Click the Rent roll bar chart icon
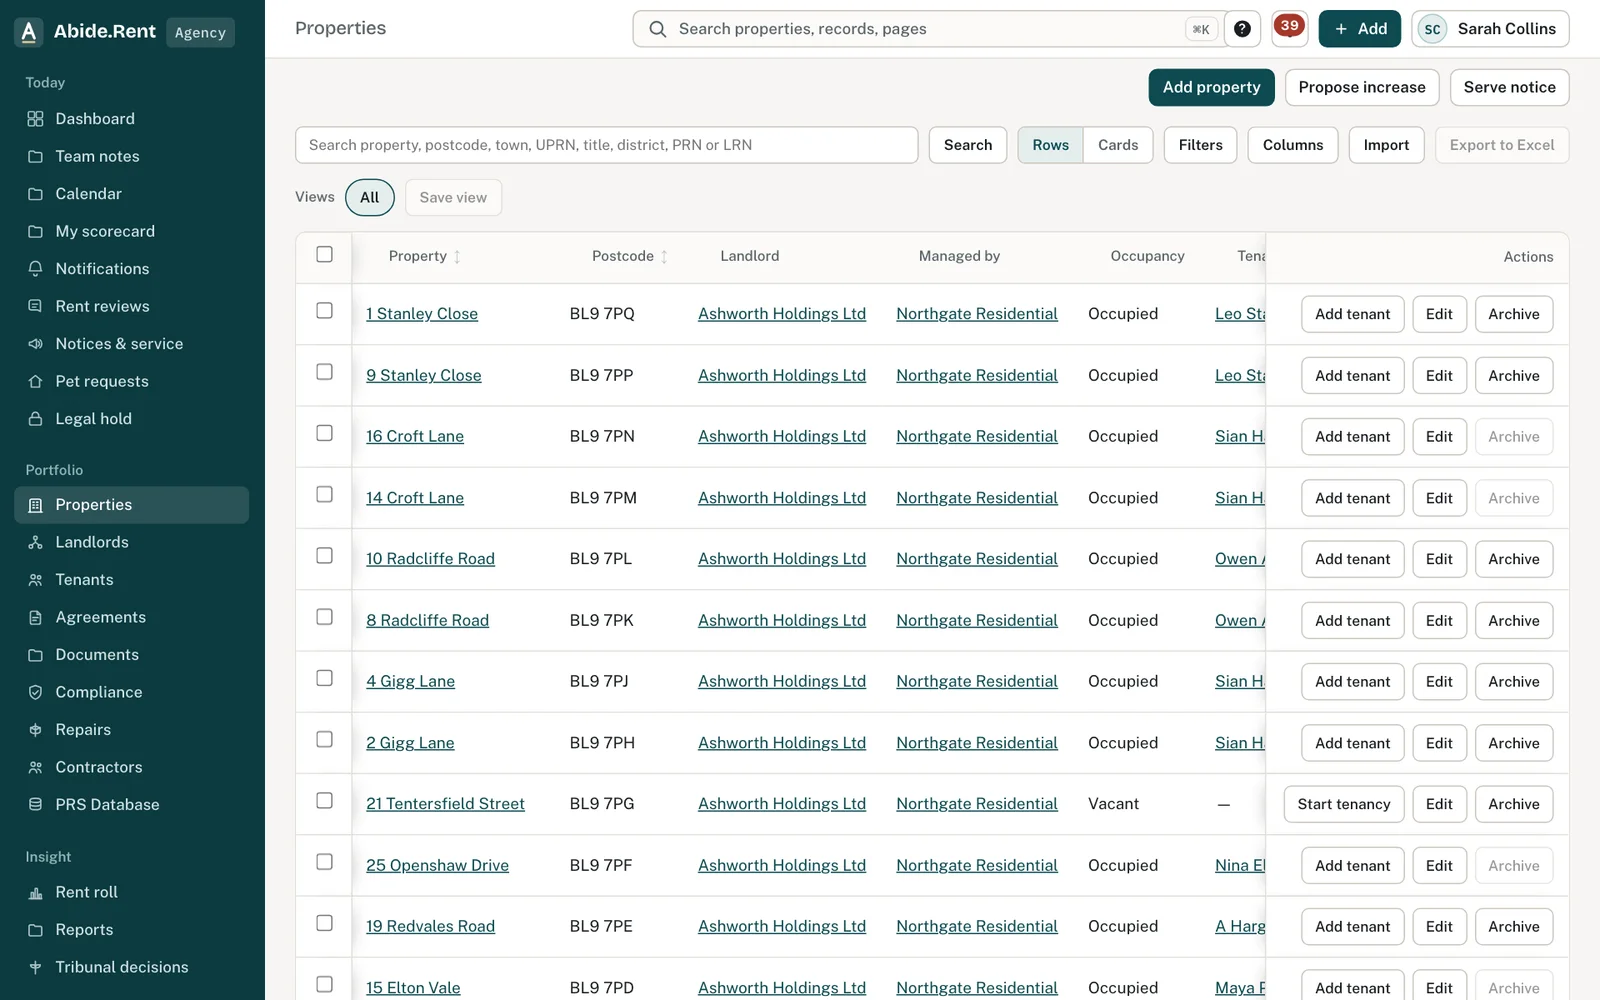Image resolution: width=1600 pixels, height=1000 pixels. pyautogui.click(x=35, y=892)
